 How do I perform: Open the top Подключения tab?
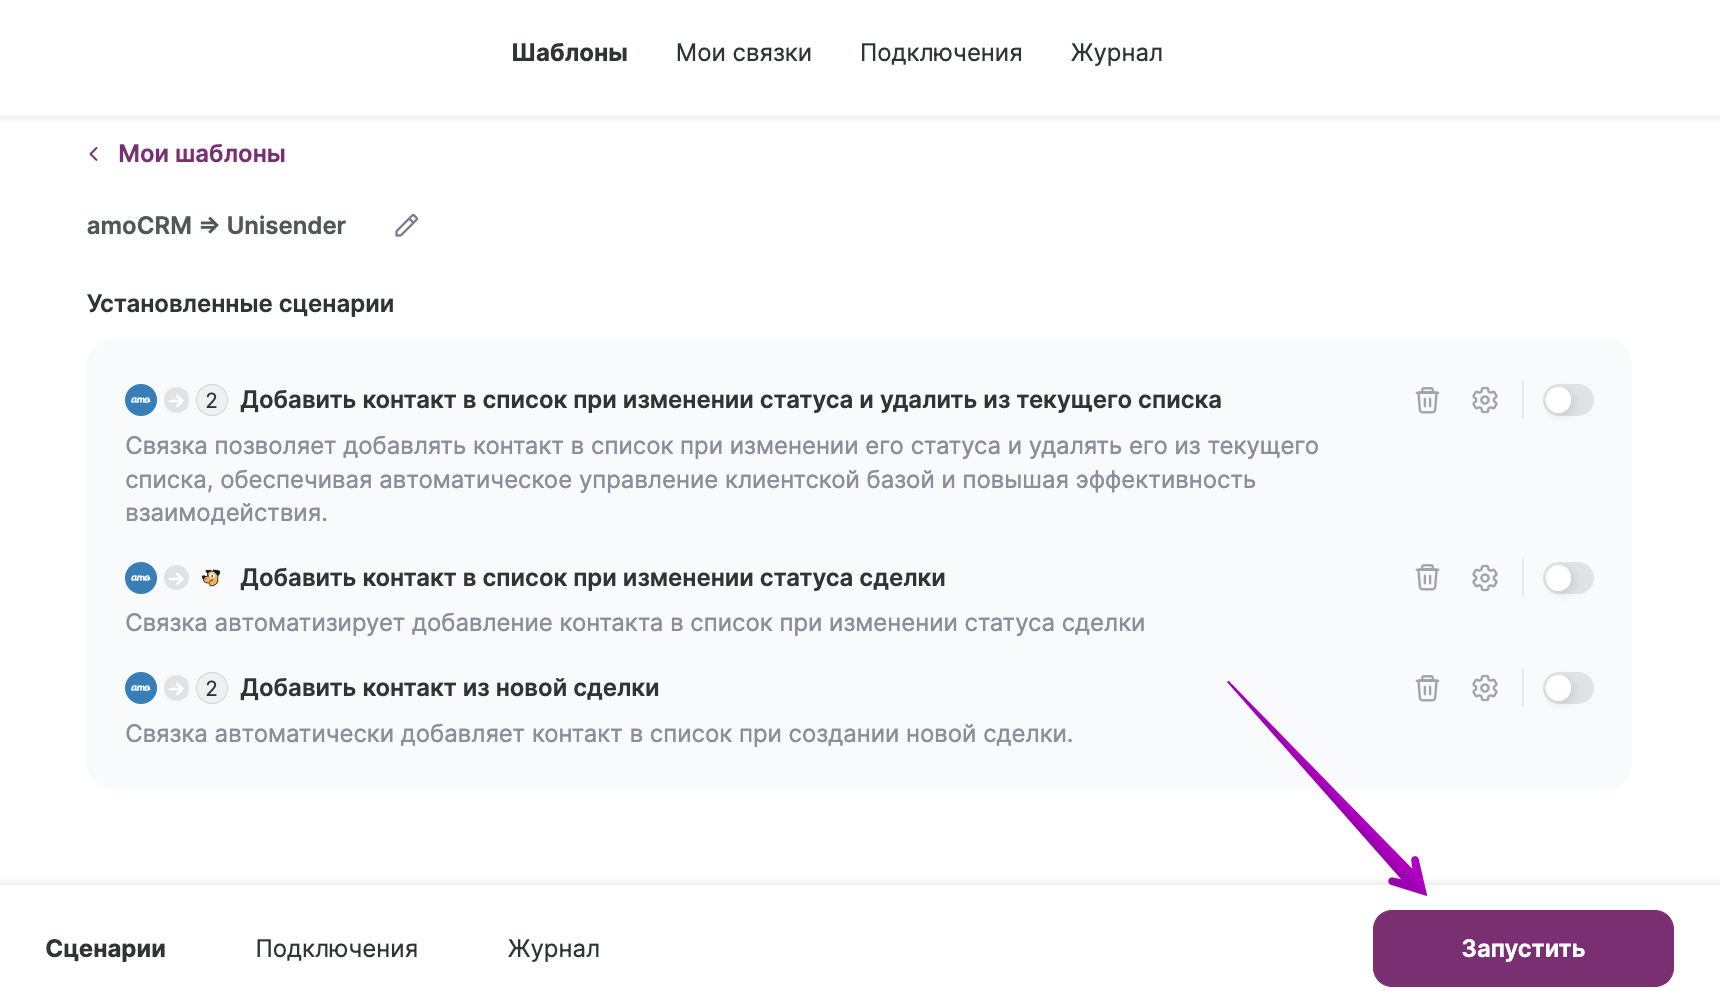click(941, 53)
